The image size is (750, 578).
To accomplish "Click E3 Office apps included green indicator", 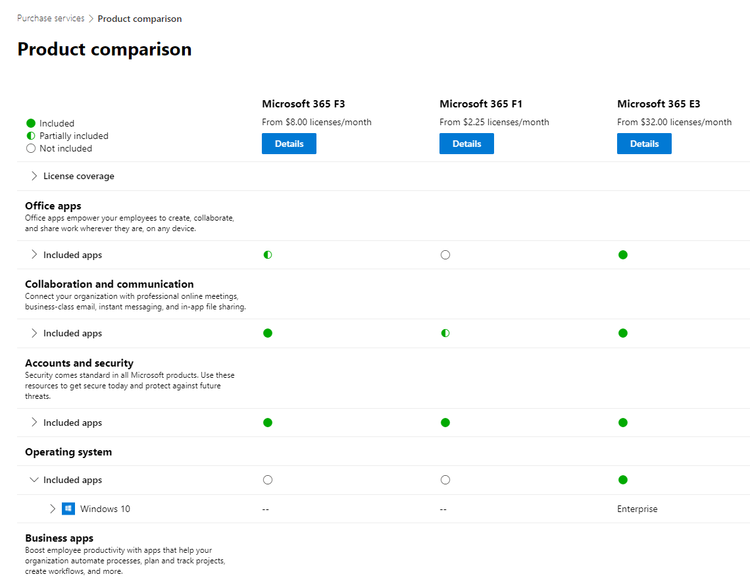I will pyautogui.click(x=623, y=255).
